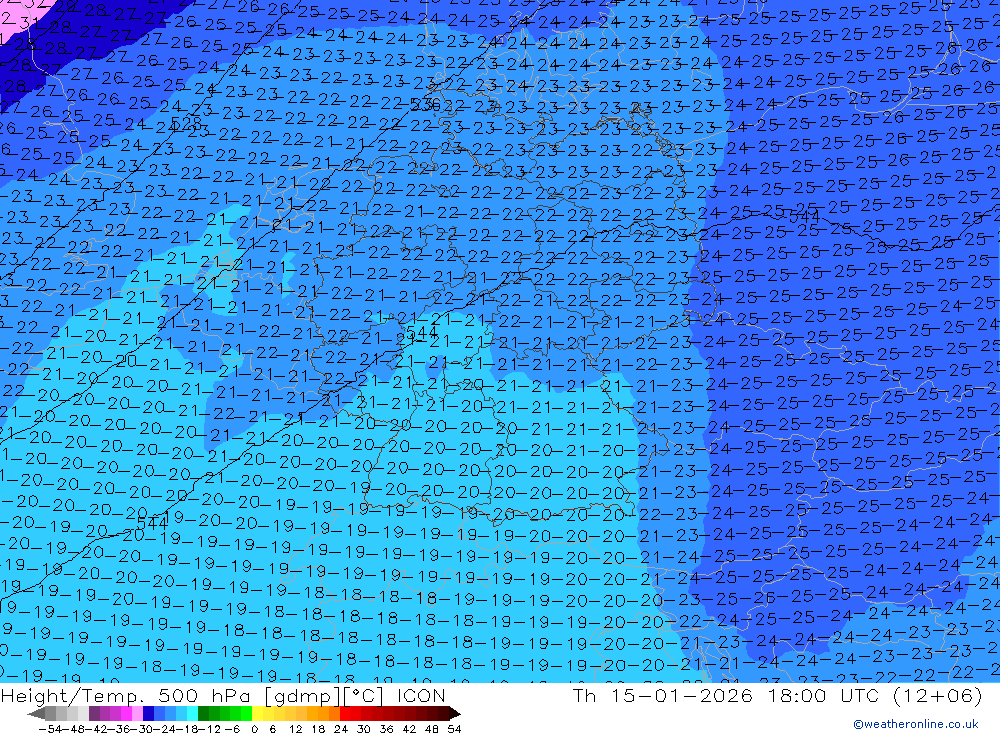Screen dimensions: 1000x733
Task: Choose the bright magenta legend swatch
Action: pos(126,714)
